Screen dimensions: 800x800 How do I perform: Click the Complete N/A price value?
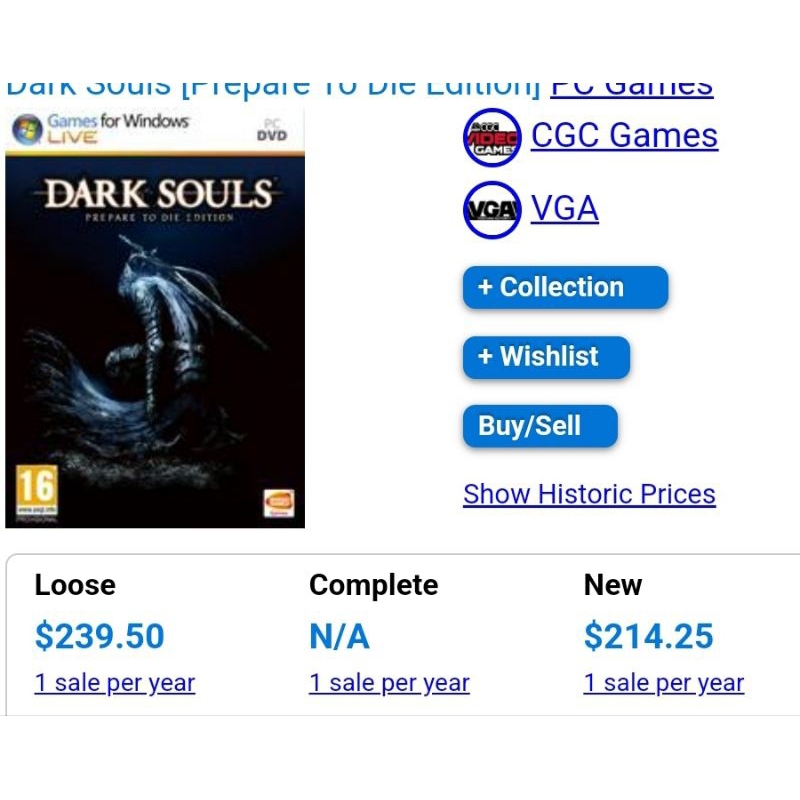tap(339, 636)
